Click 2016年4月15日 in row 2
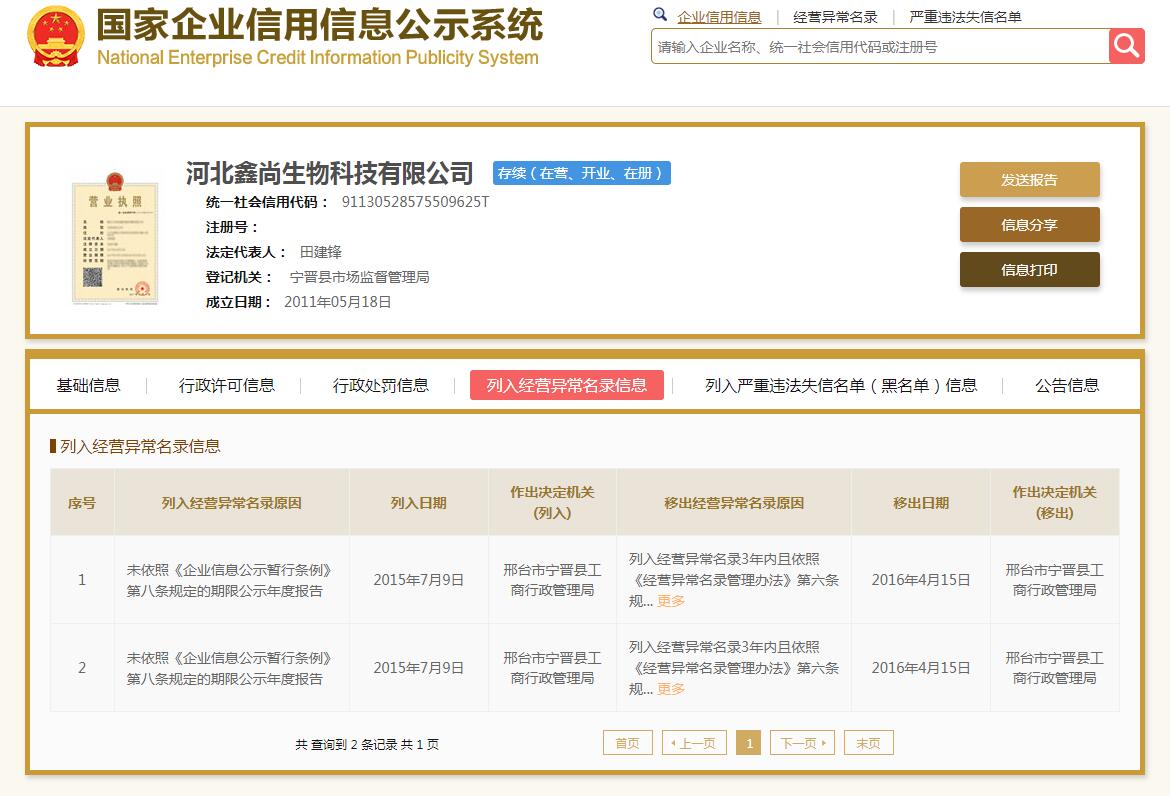The image size is (1170, 796). (921, 668)
